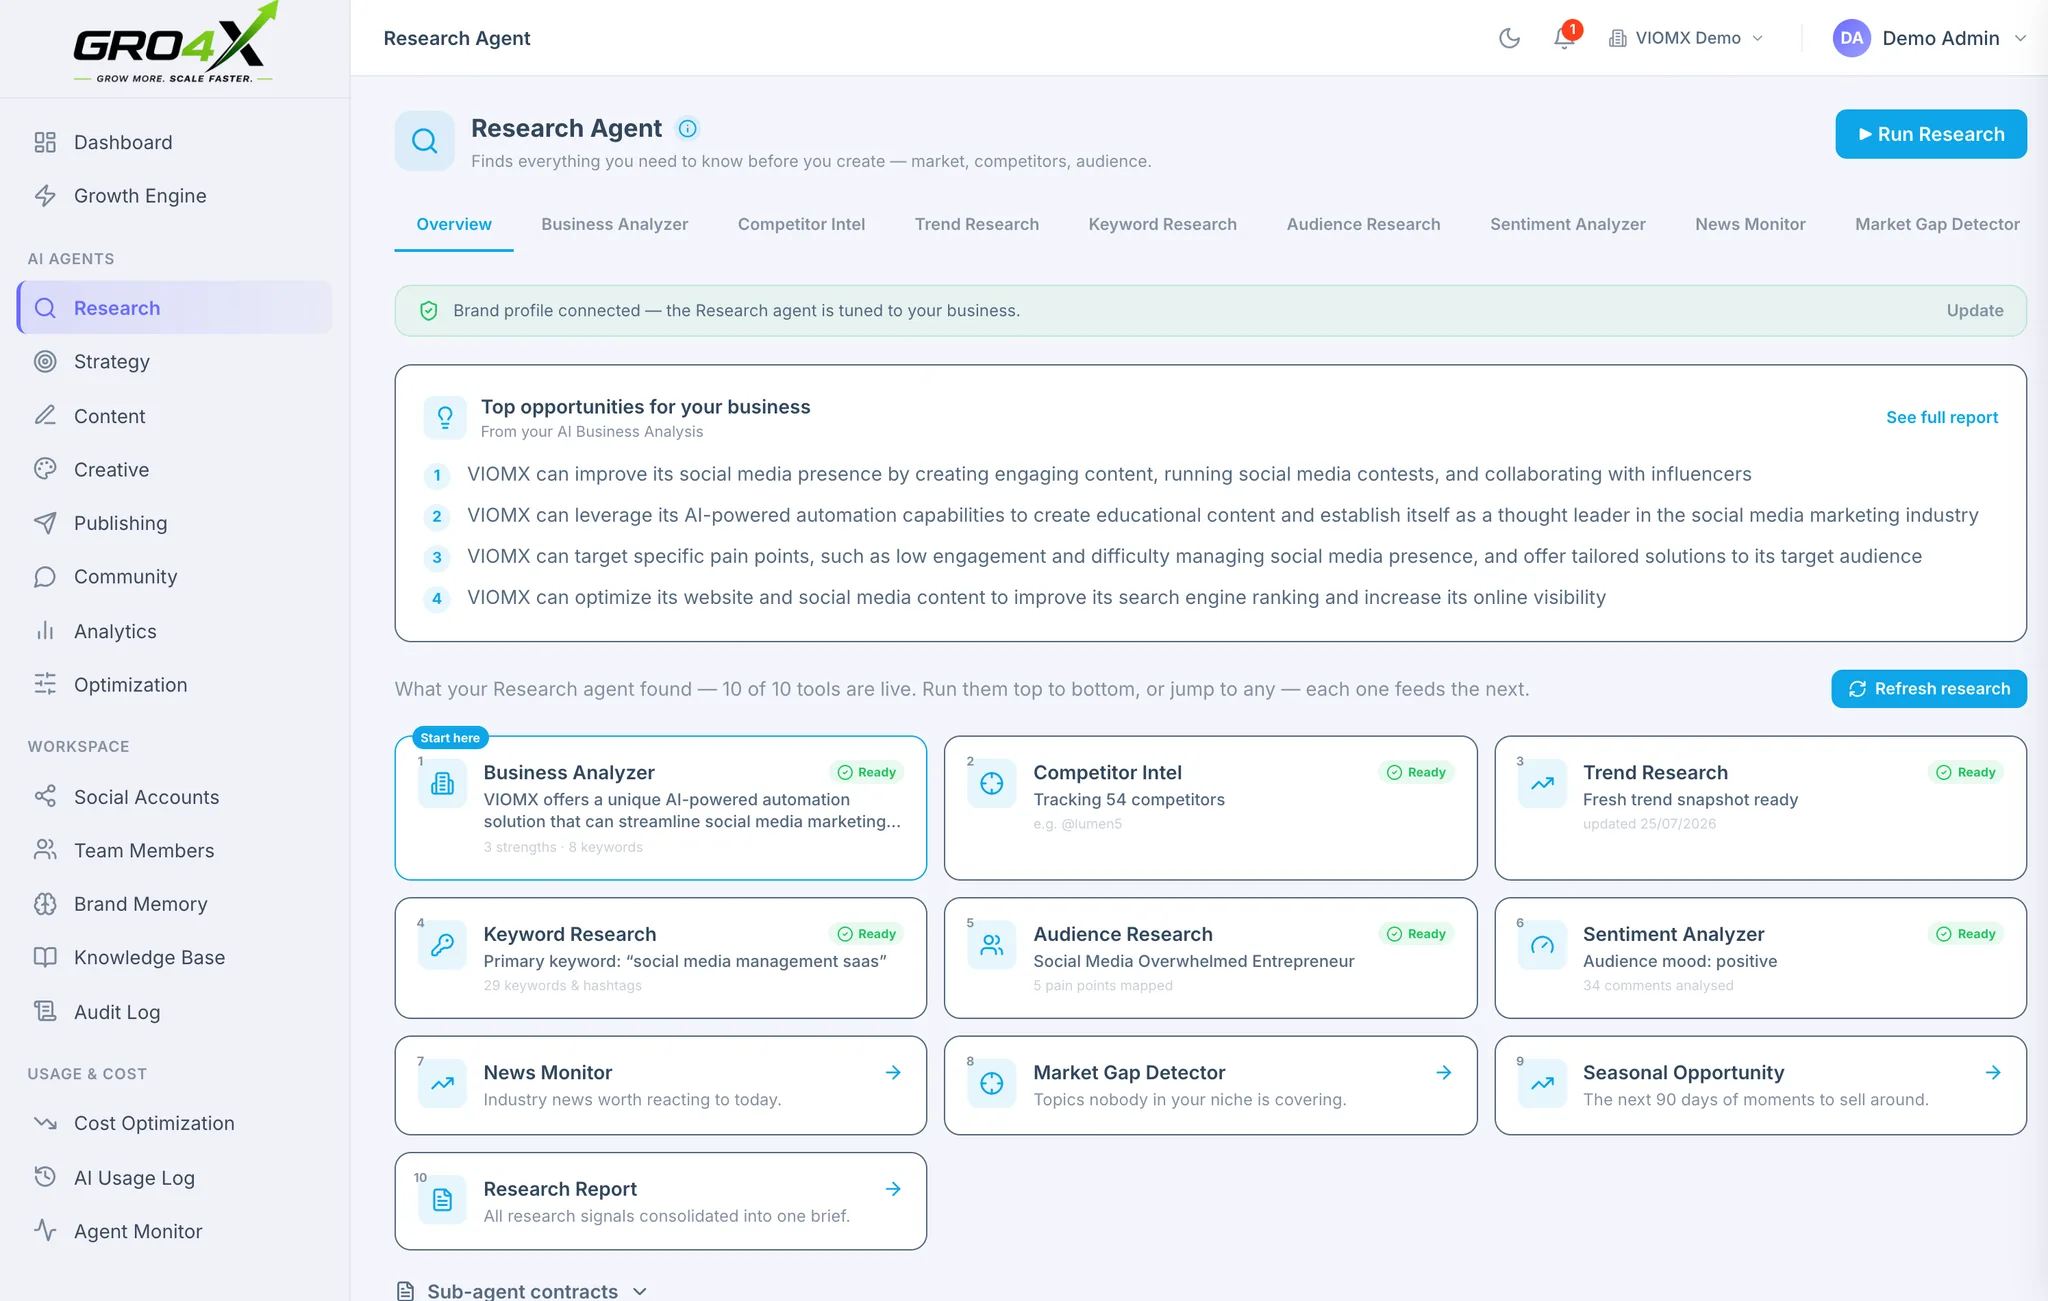The height and width of the screenshot is (1301, 2048).
Task: Click the first top opportunity about social media presence
Action: tap(1109, 474)
